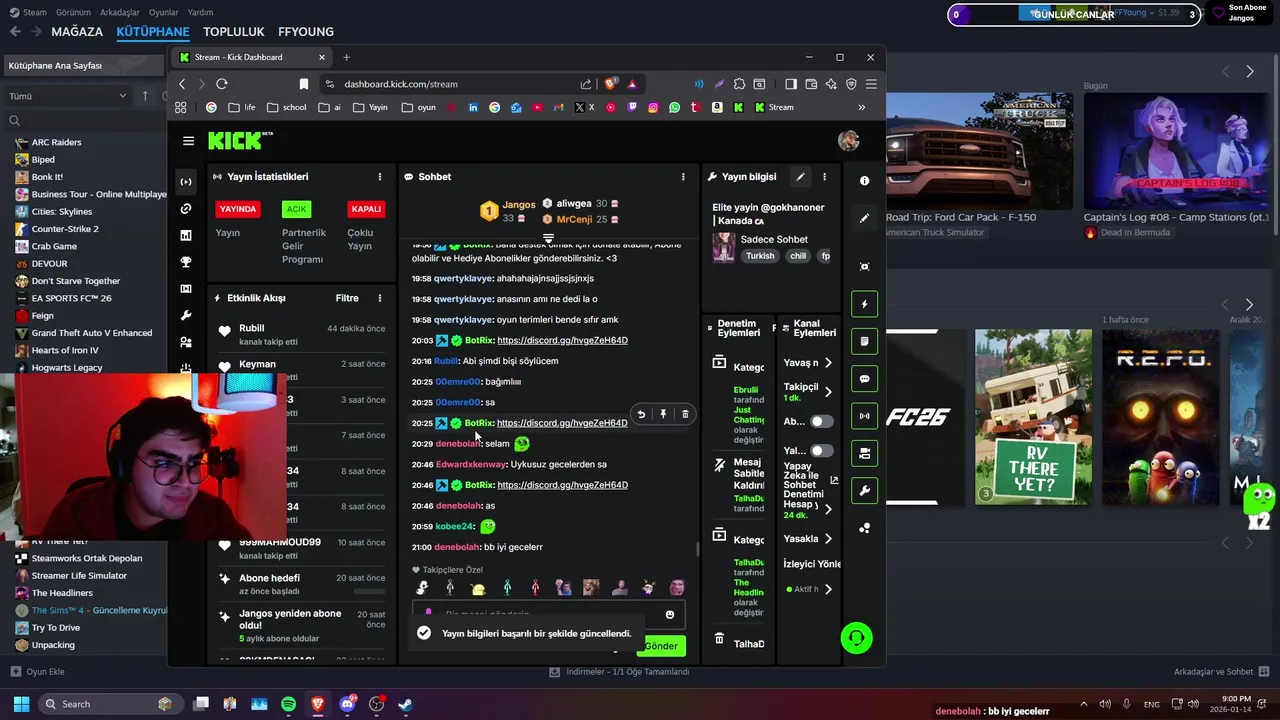
Task: Click Brave shields icon in address bar
Action: coord(611,84)
